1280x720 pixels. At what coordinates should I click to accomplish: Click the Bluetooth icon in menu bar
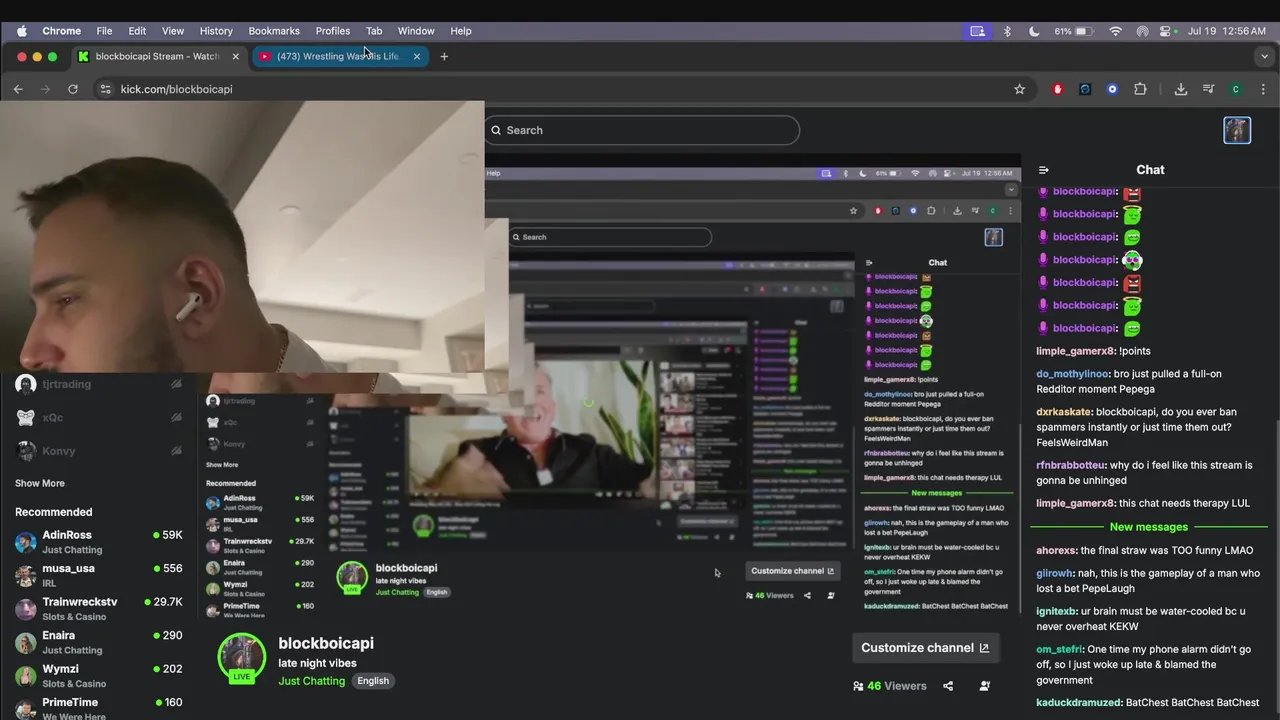(x=1007, y=31)
